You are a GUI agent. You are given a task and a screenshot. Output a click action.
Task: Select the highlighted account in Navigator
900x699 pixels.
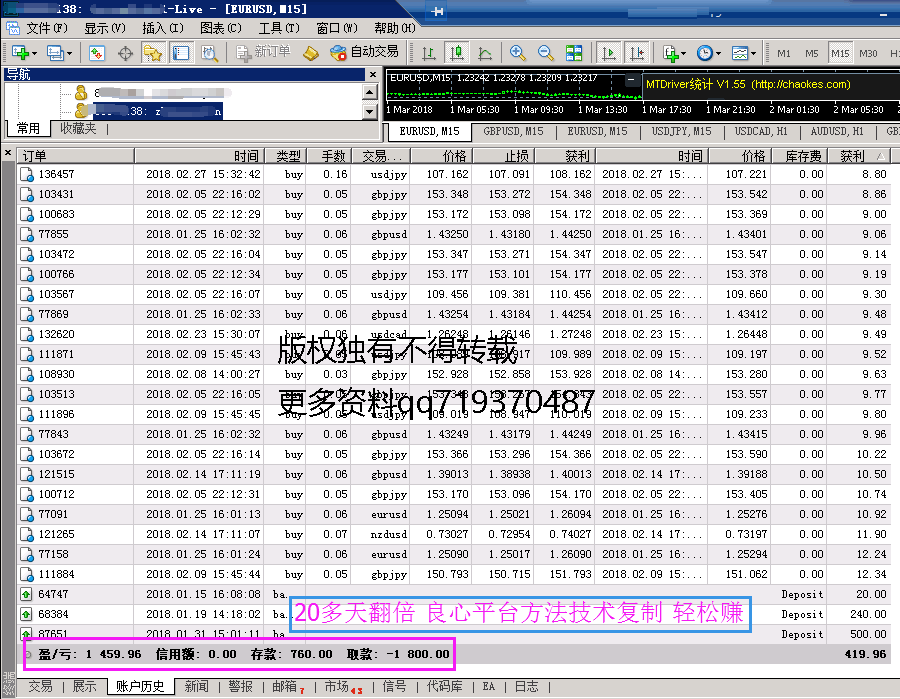pos(156,111)
